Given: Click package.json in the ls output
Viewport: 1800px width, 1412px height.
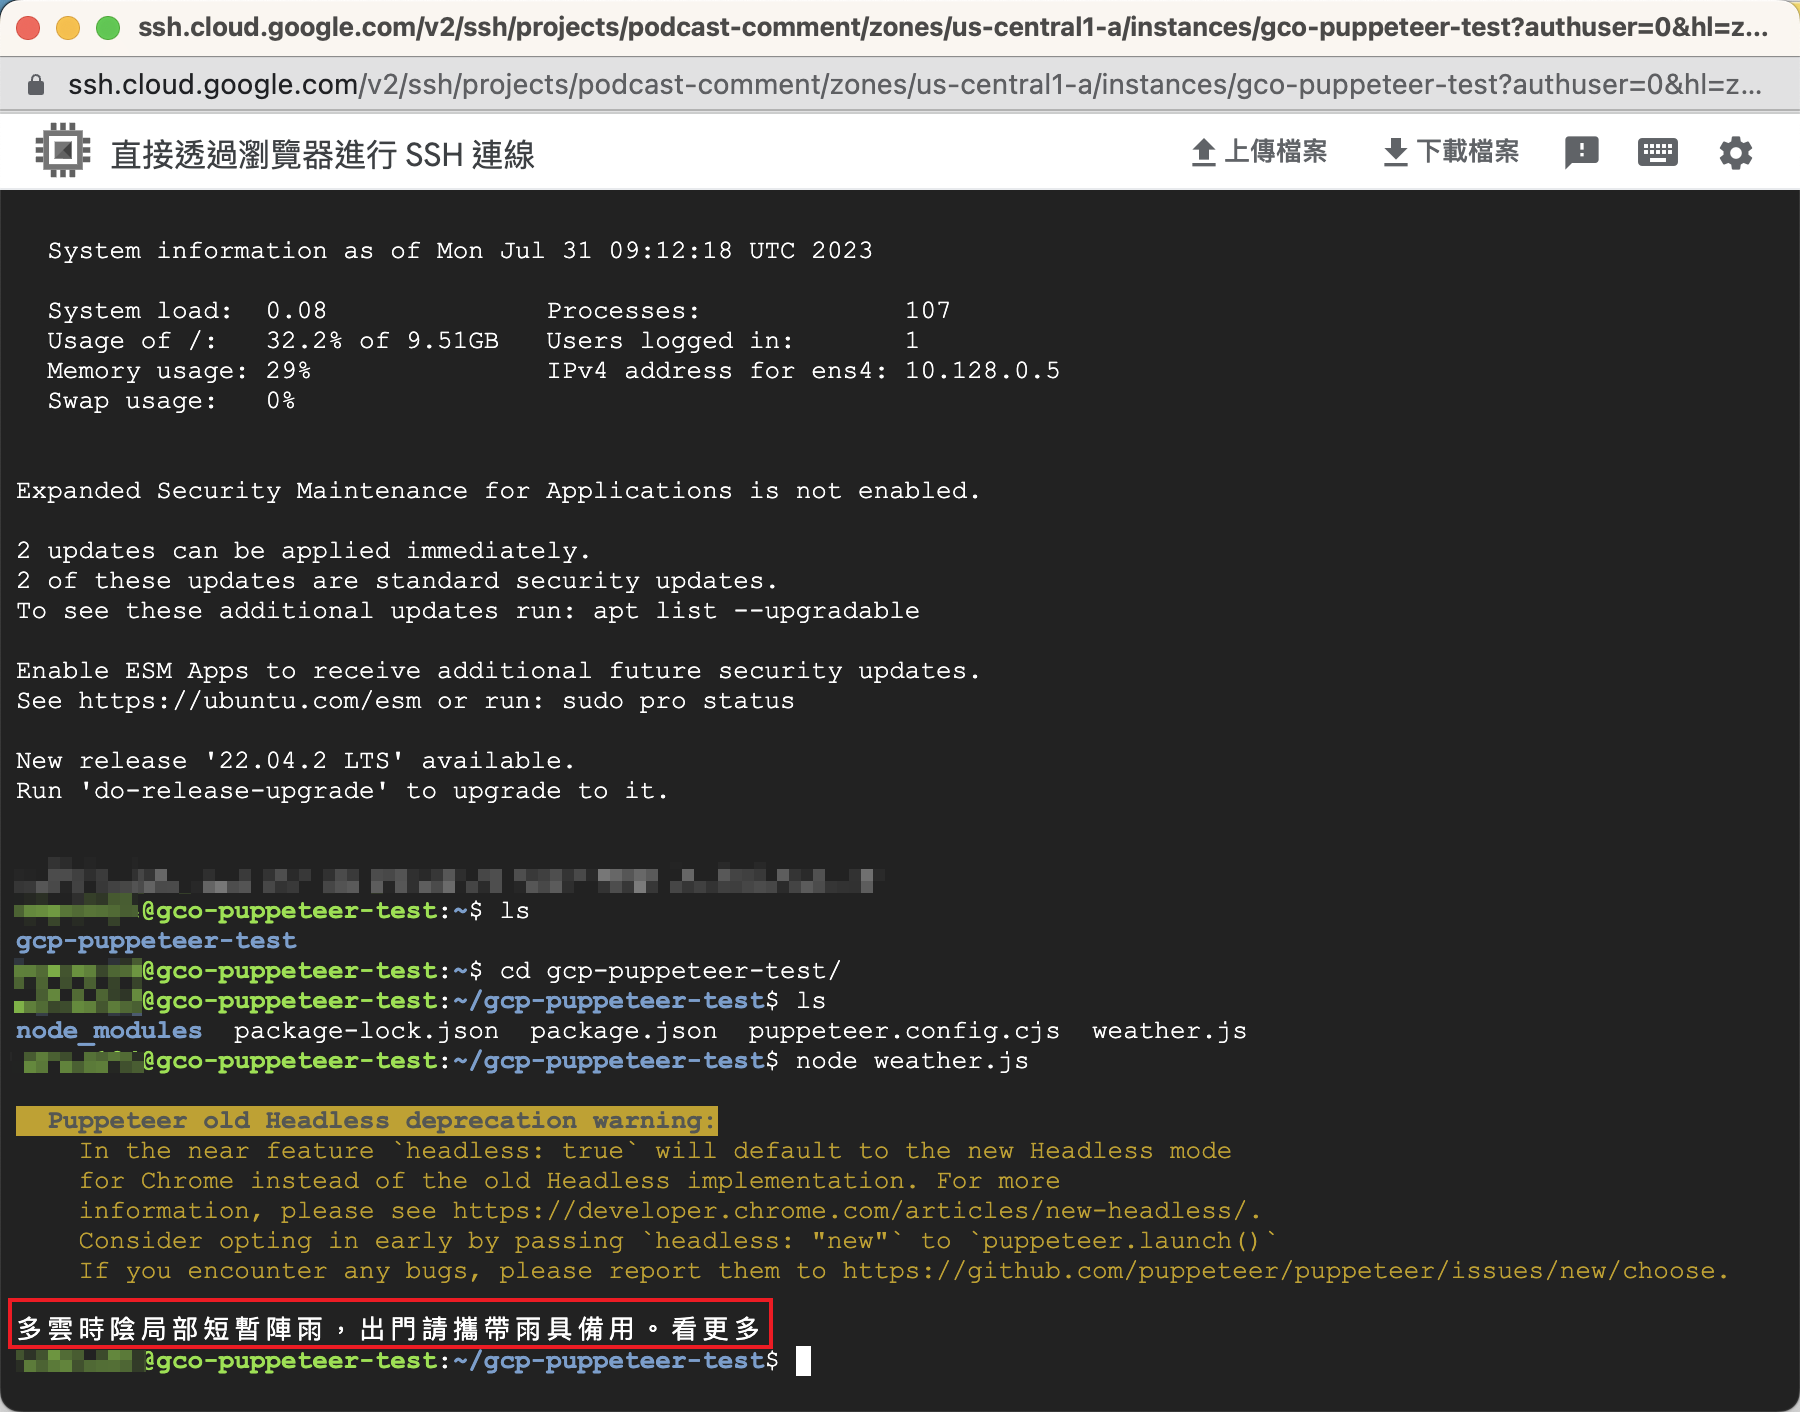Looking at the screenshot, I should 623,1031.
